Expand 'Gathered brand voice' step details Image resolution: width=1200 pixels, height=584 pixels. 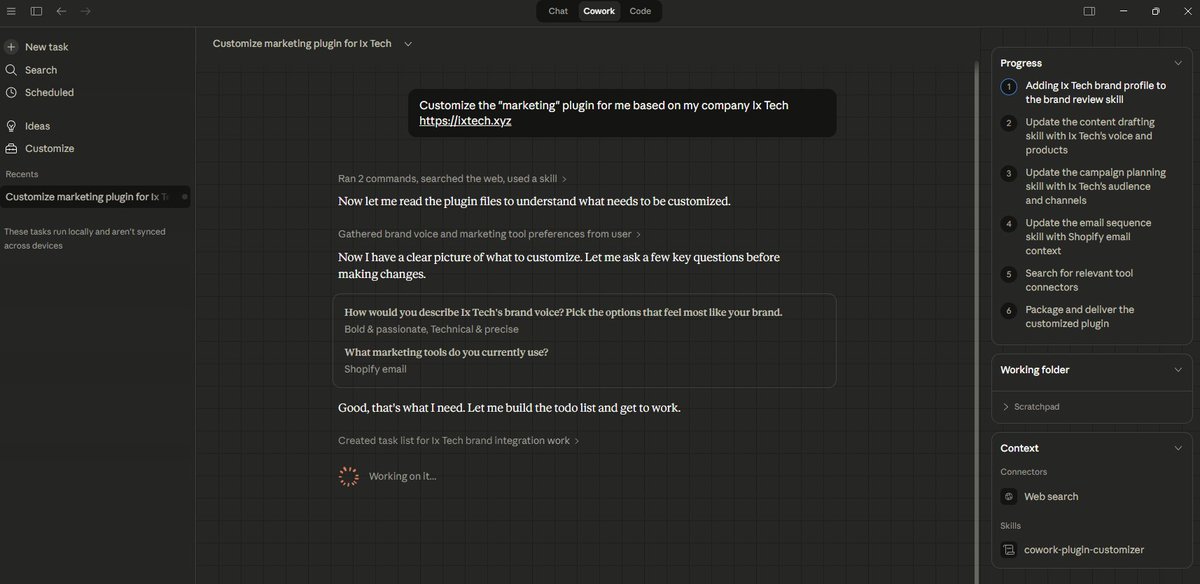pyautogui.click(x=490, y=234)
